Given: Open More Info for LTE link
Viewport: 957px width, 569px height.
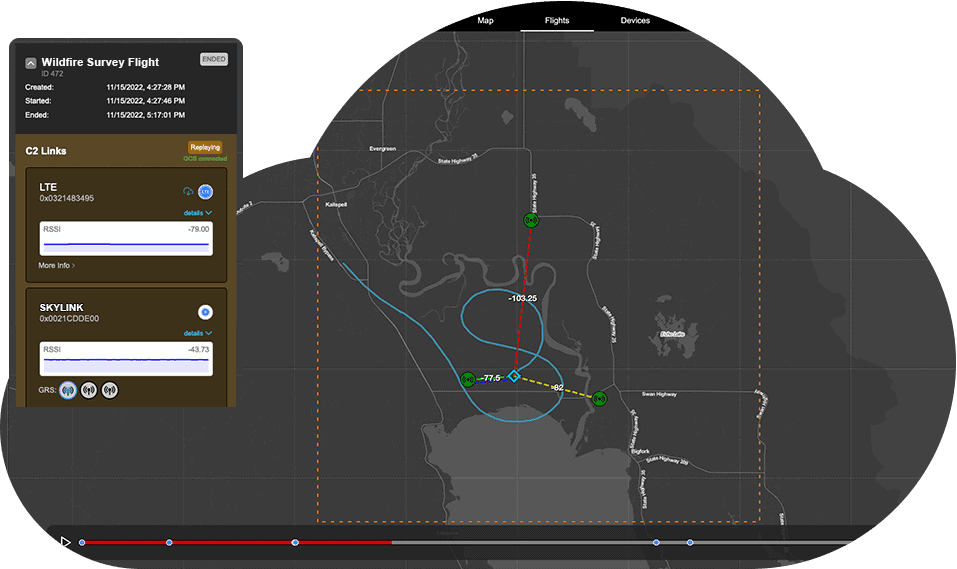Looking at the screenshot, I should click(57, 266).
